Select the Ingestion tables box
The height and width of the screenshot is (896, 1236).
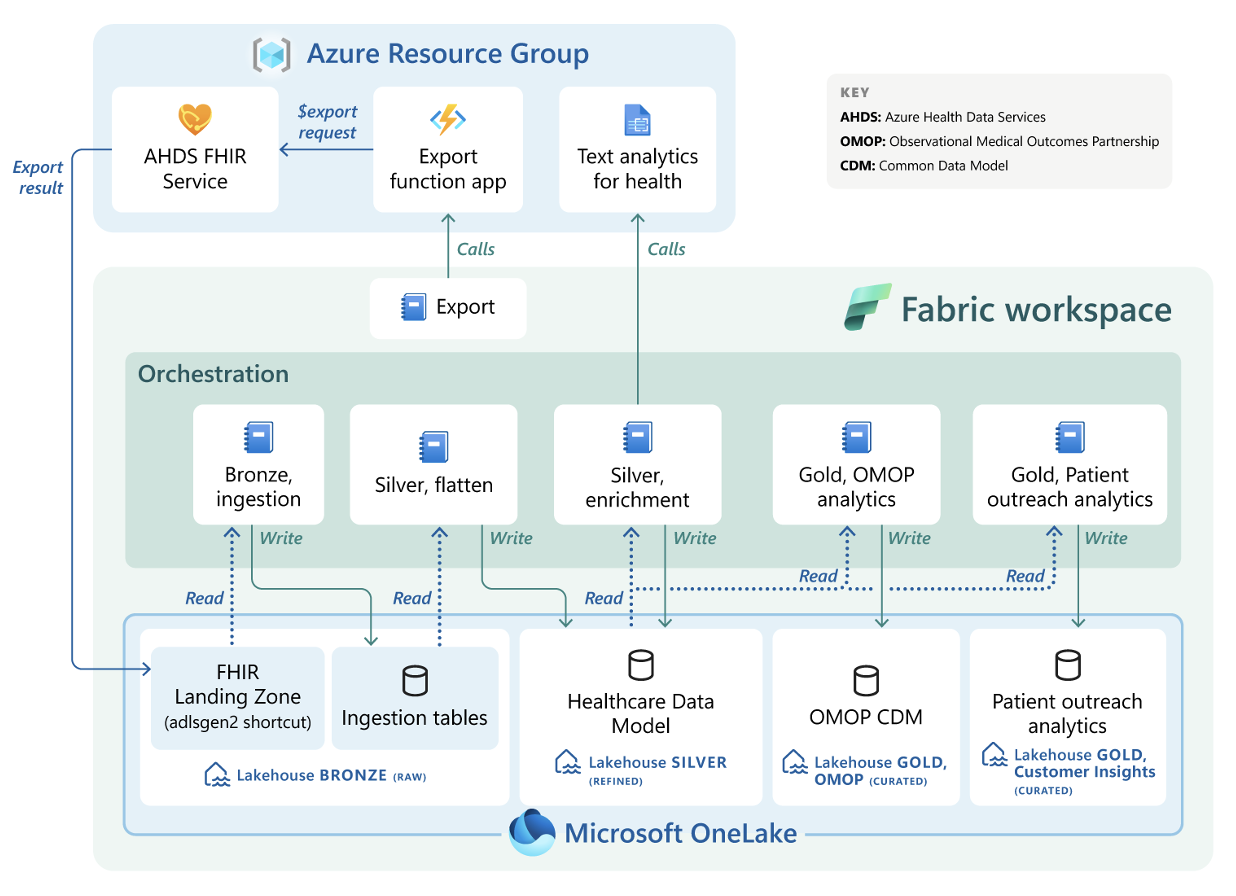(x=415, y=698)
